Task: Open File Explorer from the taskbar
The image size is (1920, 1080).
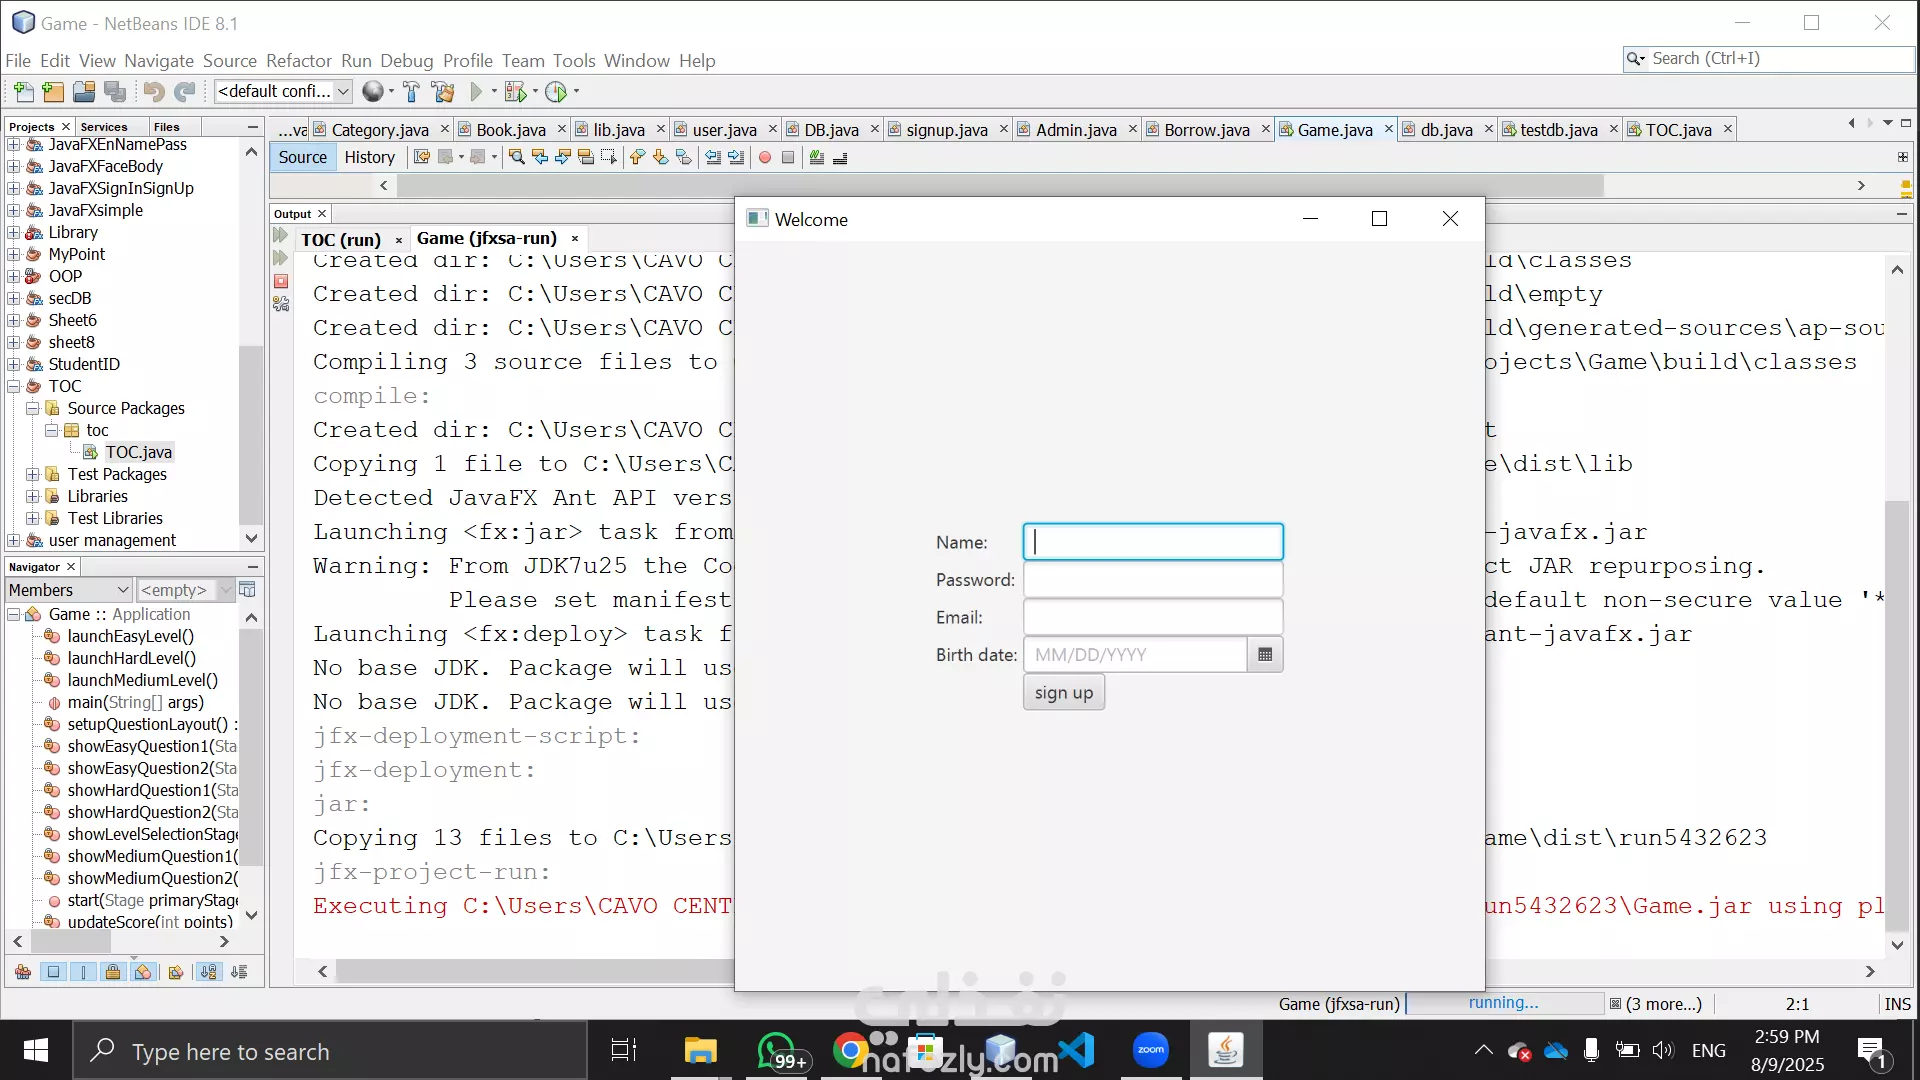Action: click(x=701, y=1050)
